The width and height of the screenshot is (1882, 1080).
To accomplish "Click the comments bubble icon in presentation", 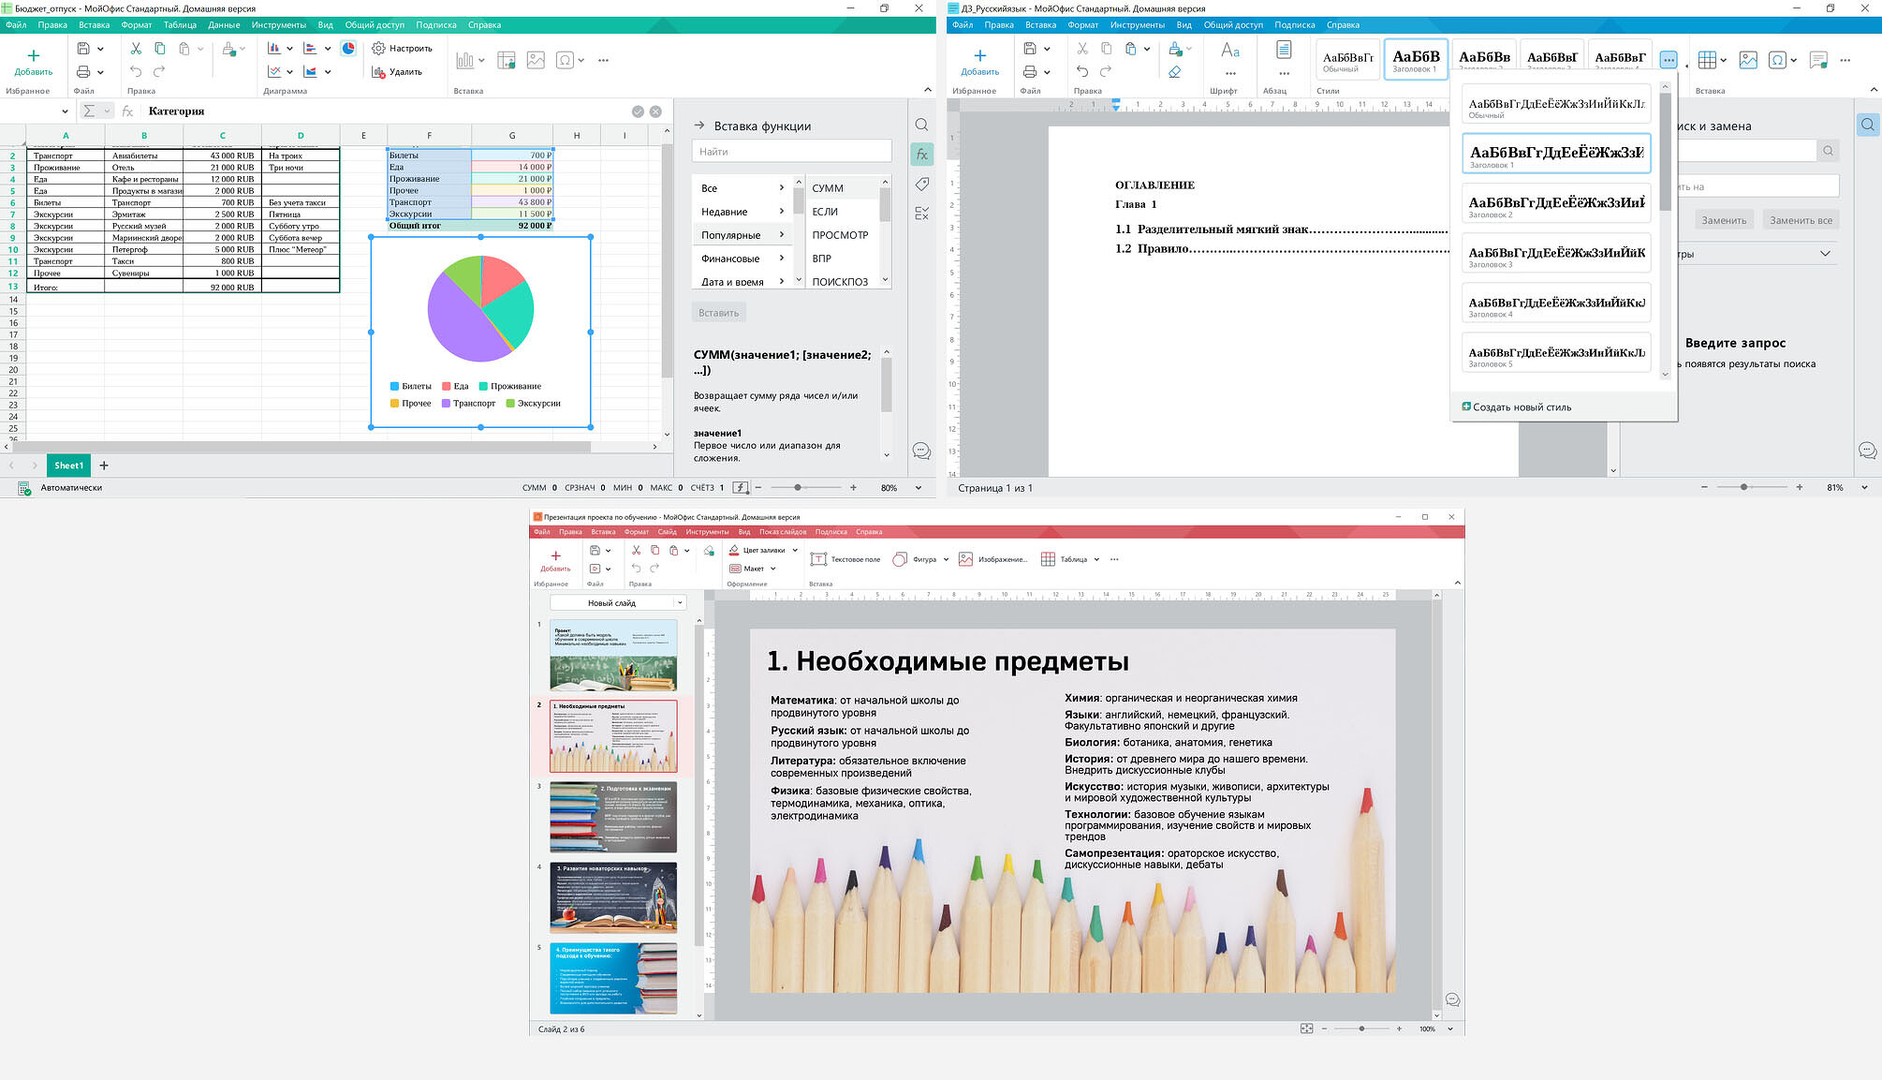I will [1452, 1000].
